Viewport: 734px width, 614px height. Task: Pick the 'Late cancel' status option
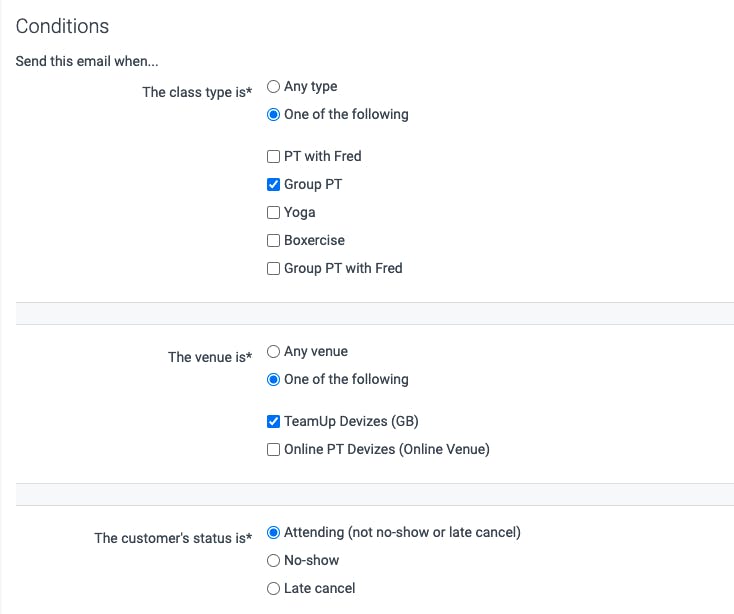(x=273, y=589)
